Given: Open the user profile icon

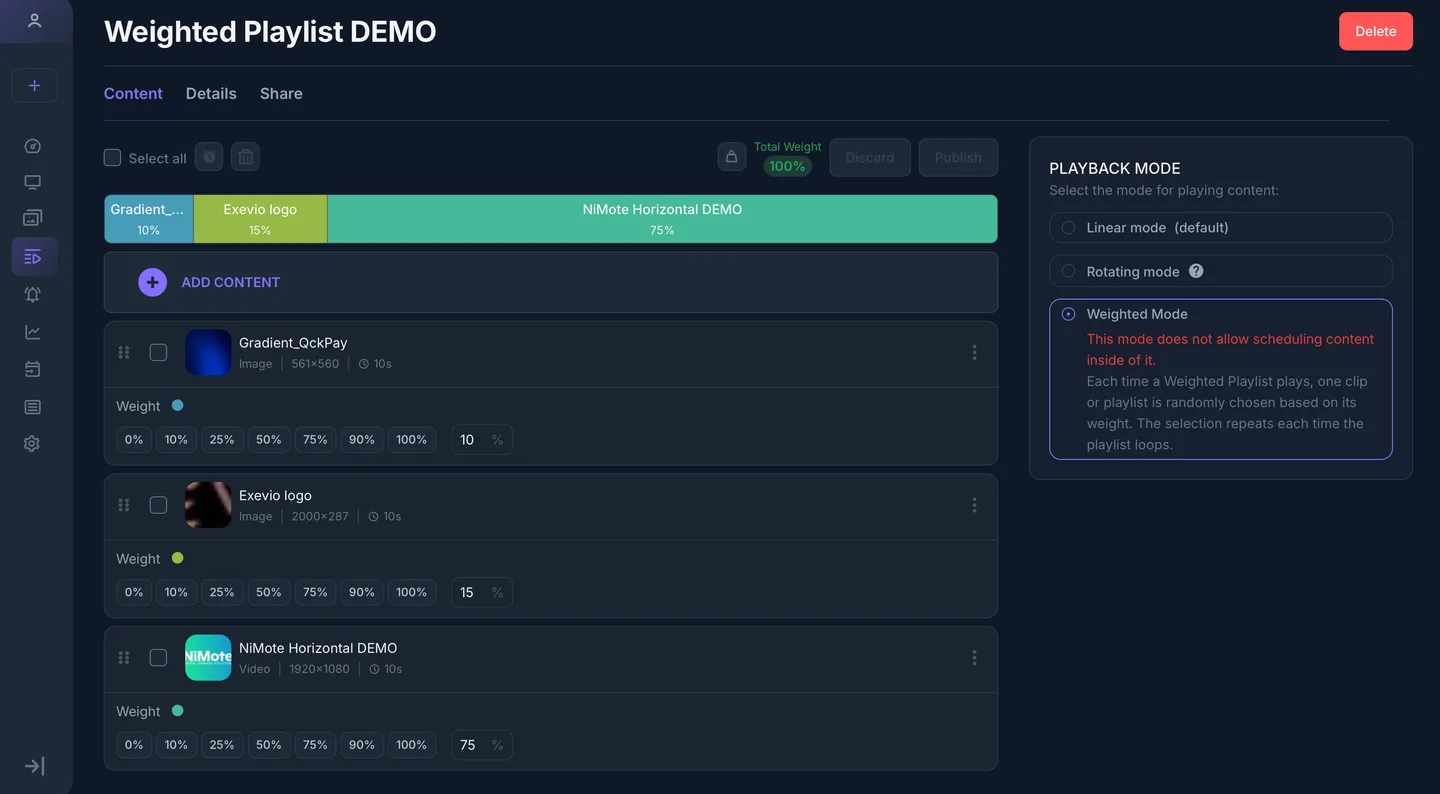Looking at the screenshot, I should (x=34, y=21).
